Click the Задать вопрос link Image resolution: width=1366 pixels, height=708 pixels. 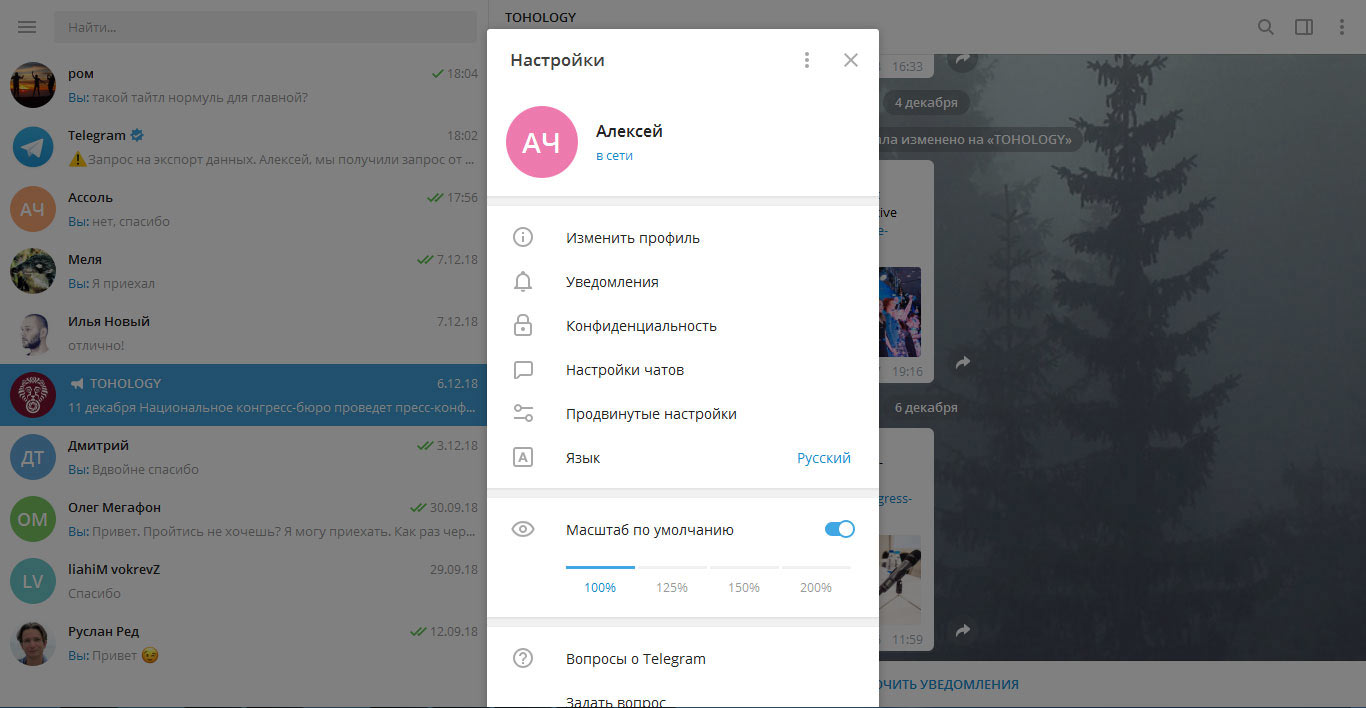pos(616,700)
